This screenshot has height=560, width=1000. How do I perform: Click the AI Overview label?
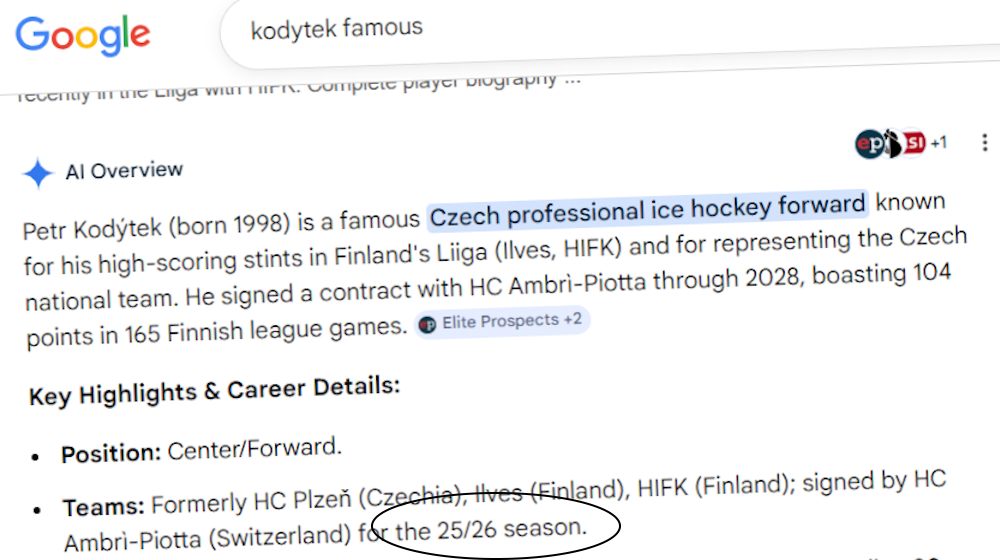(x=124, y=171)
